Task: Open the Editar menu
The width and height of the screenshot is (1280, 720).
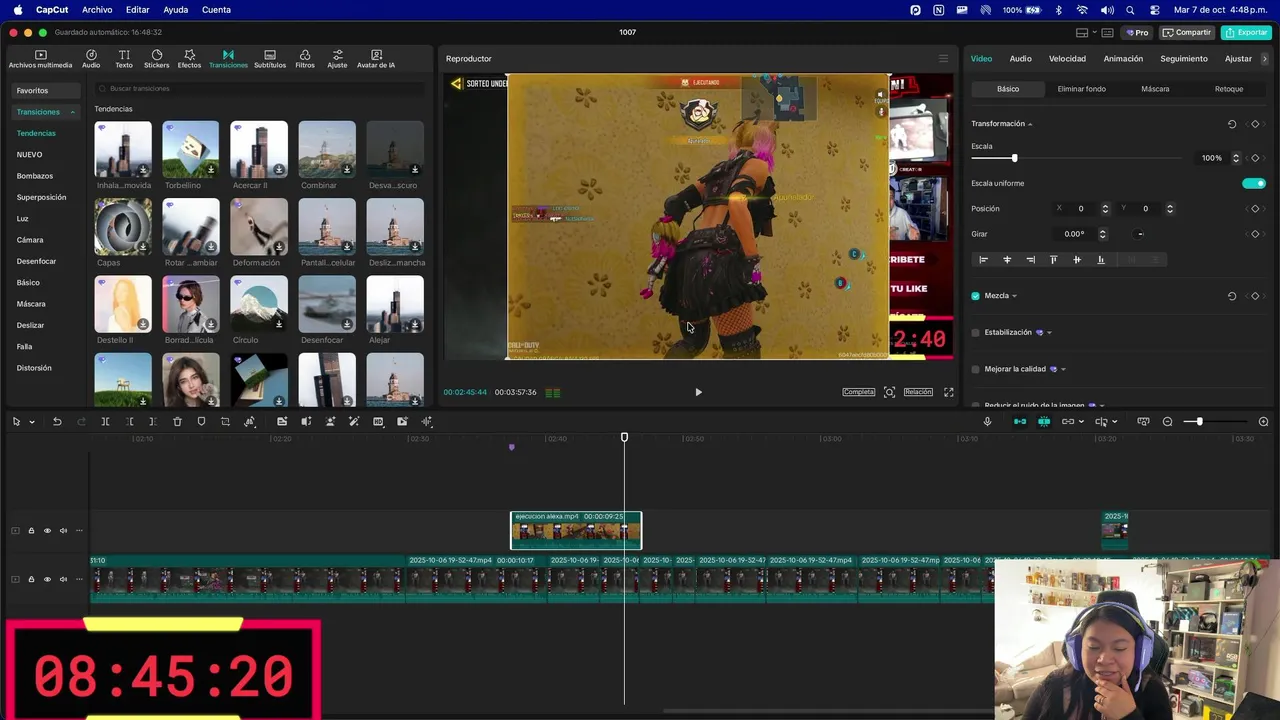Action: (x=137, y=10)
